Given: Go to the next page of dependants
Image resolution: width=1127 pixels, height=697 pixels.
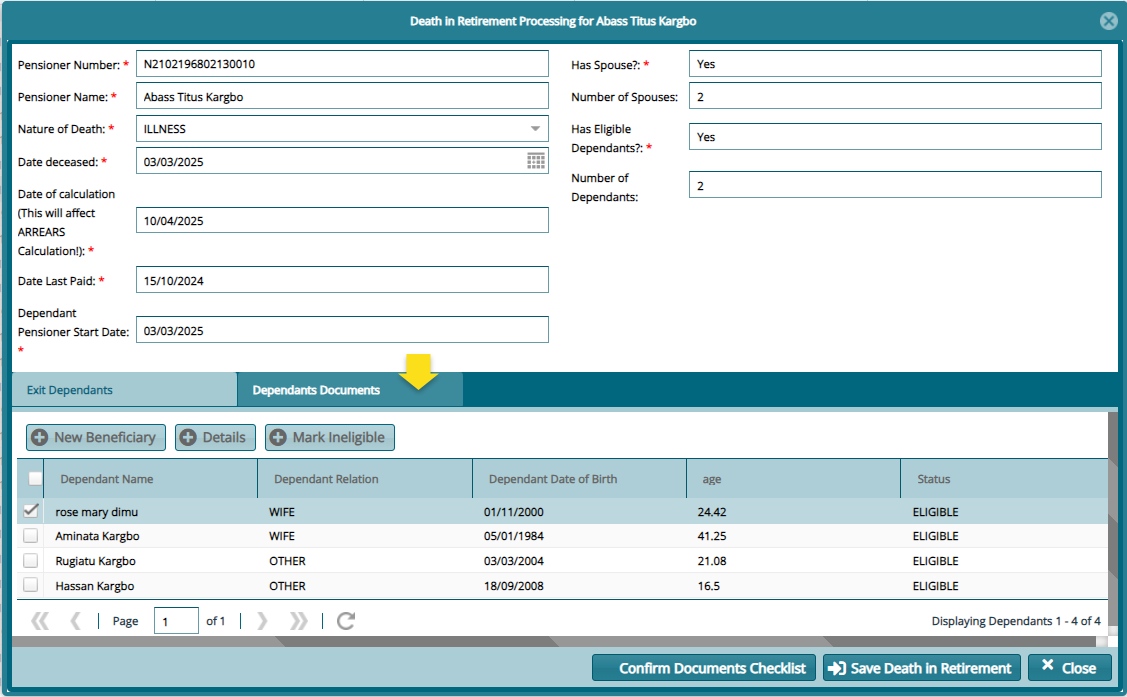Looking at the screenshot, I should pyautogui.click(x=262, y=621).
